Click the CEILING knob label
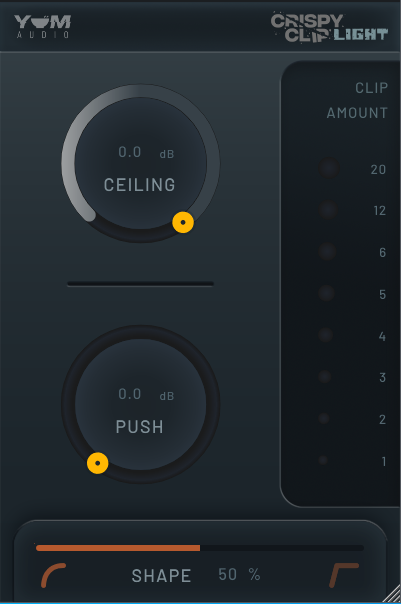This screenshot has width=401, height=604. coord(139,185)
